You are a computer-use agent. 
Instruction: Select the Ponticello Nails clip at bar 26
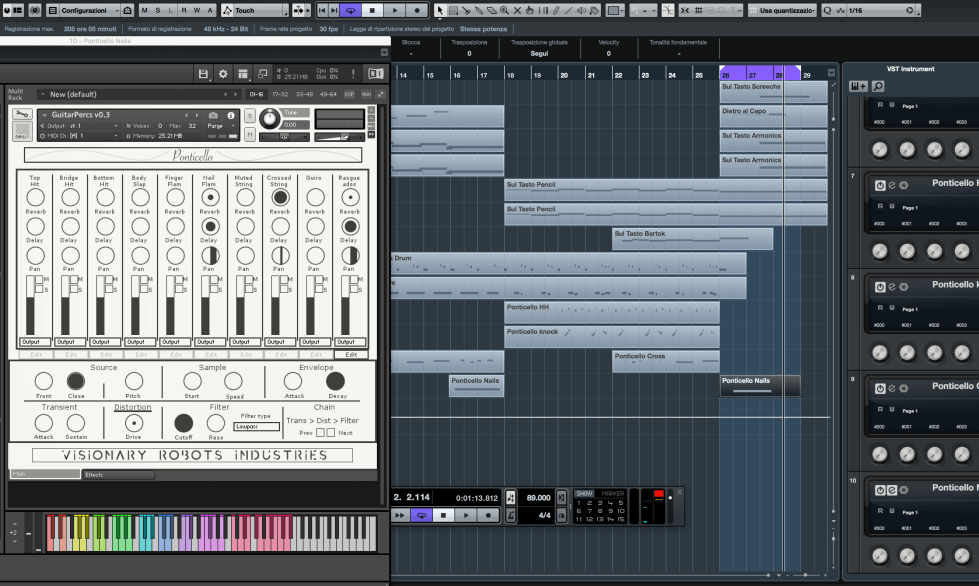pyautogui.click(x=759, y=386)
